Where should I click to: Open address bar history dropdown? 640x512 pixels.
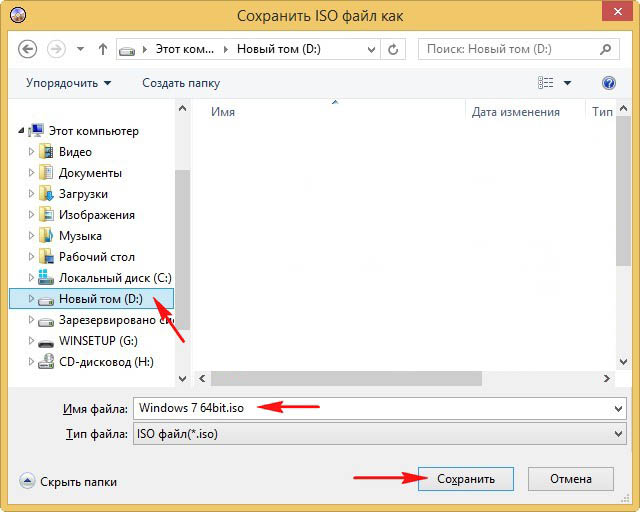(x=371, y=50)
